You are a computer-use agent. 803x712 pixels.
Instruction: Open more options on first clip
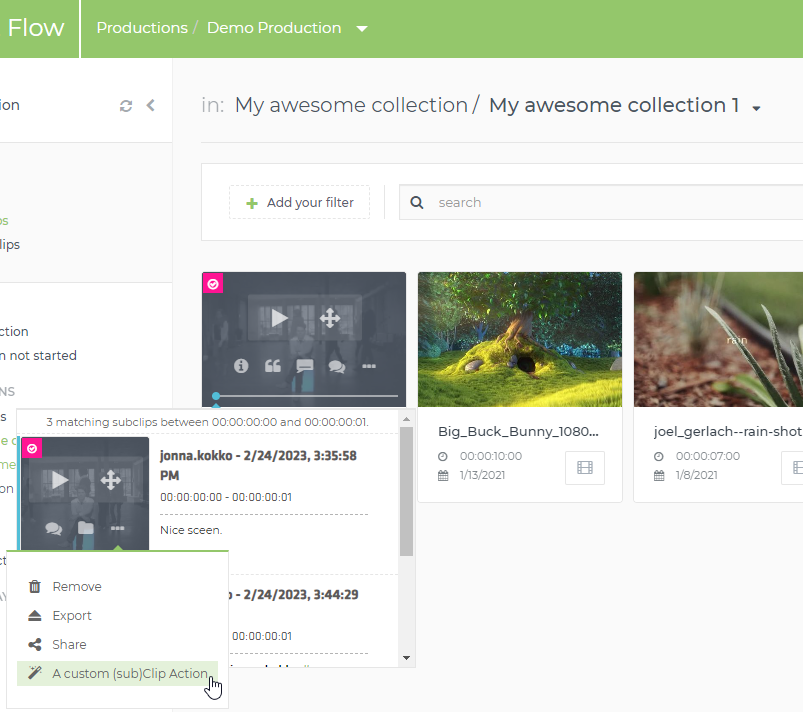coord(369,366)
